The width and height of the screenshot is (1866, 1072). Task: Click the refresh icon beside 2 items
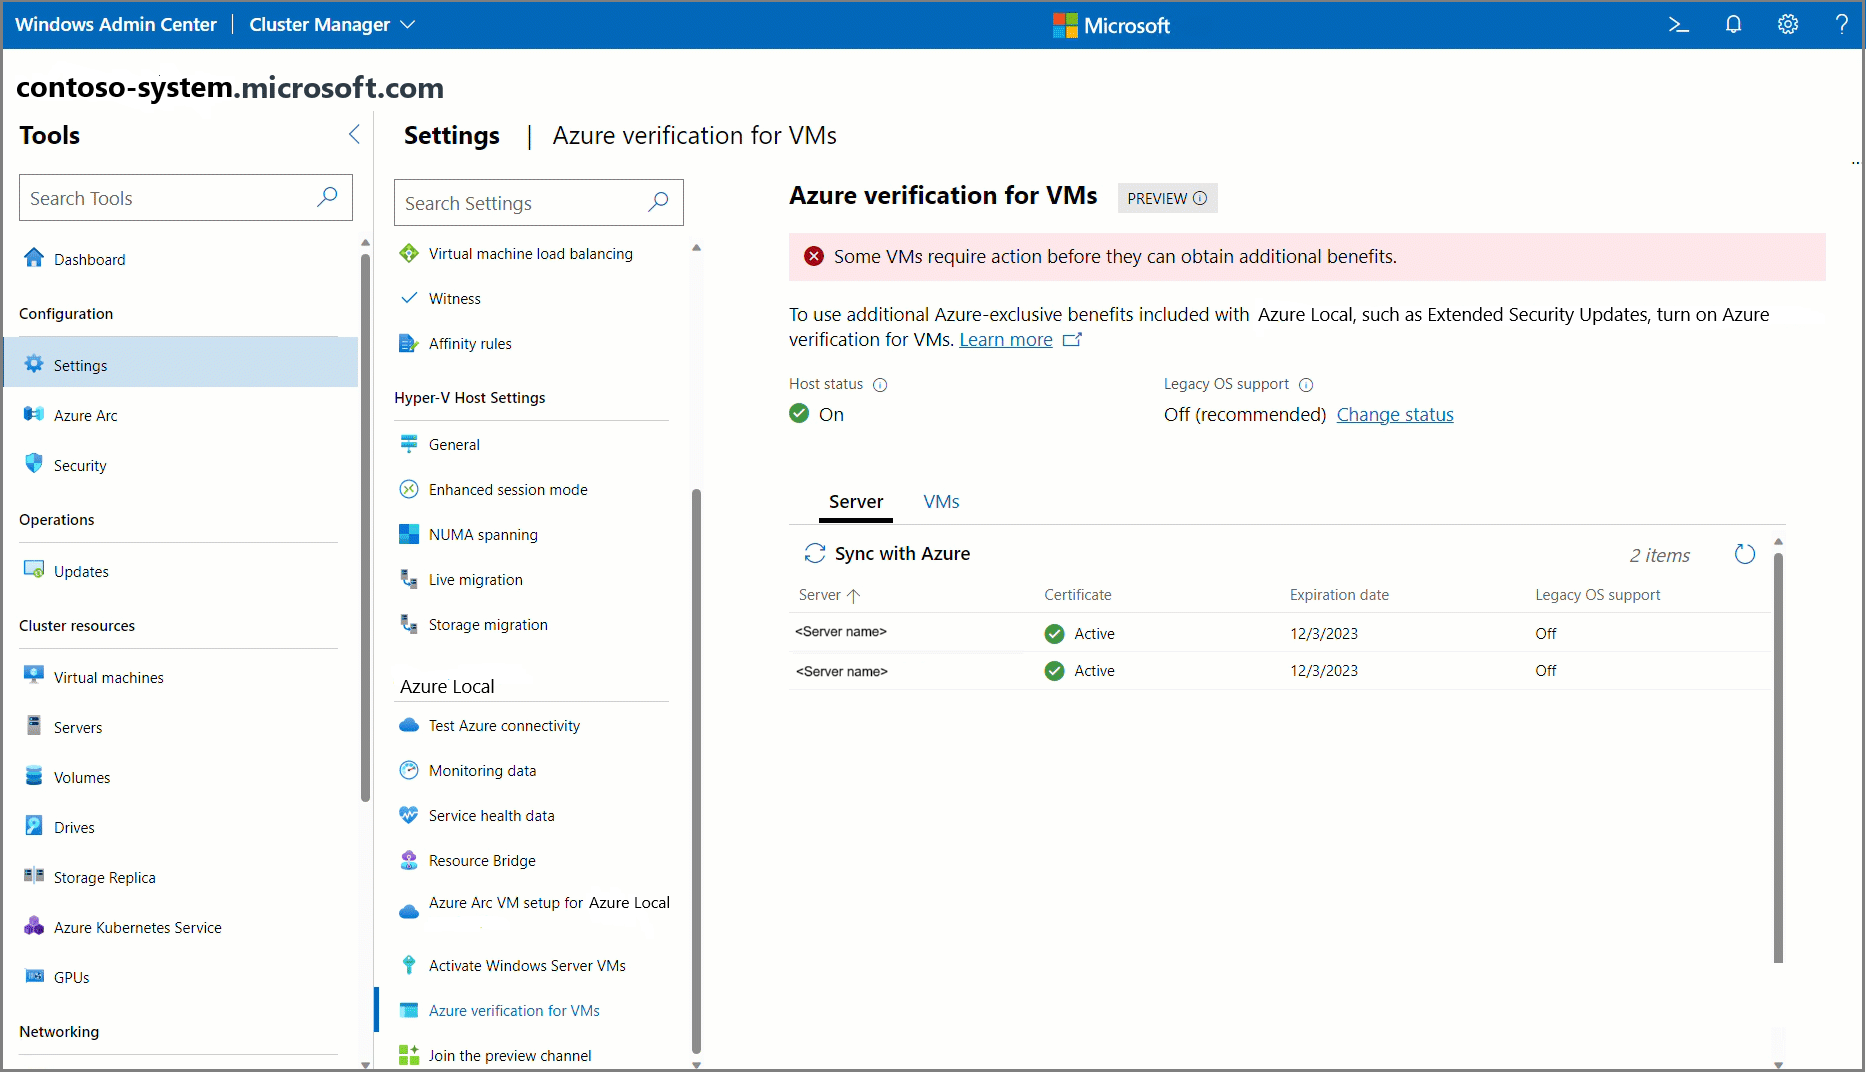tap(1745, 554)
